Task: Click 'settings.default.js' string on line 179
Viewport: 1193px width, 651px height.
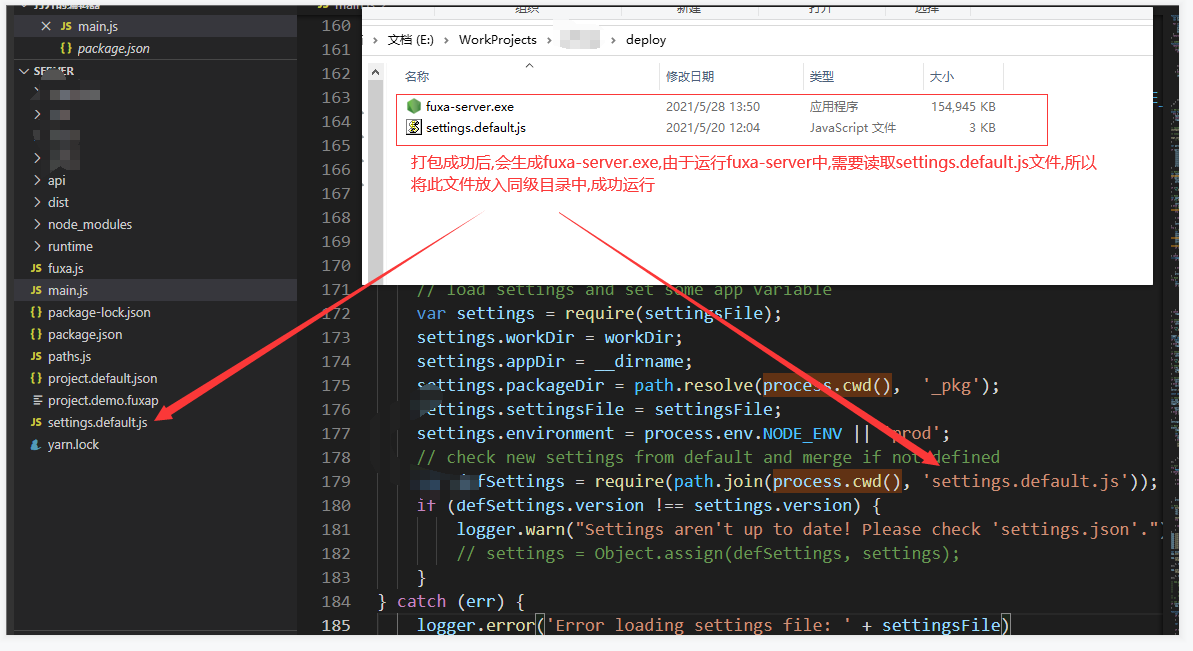Action: pyautogui.click(x=1025, y=481)
